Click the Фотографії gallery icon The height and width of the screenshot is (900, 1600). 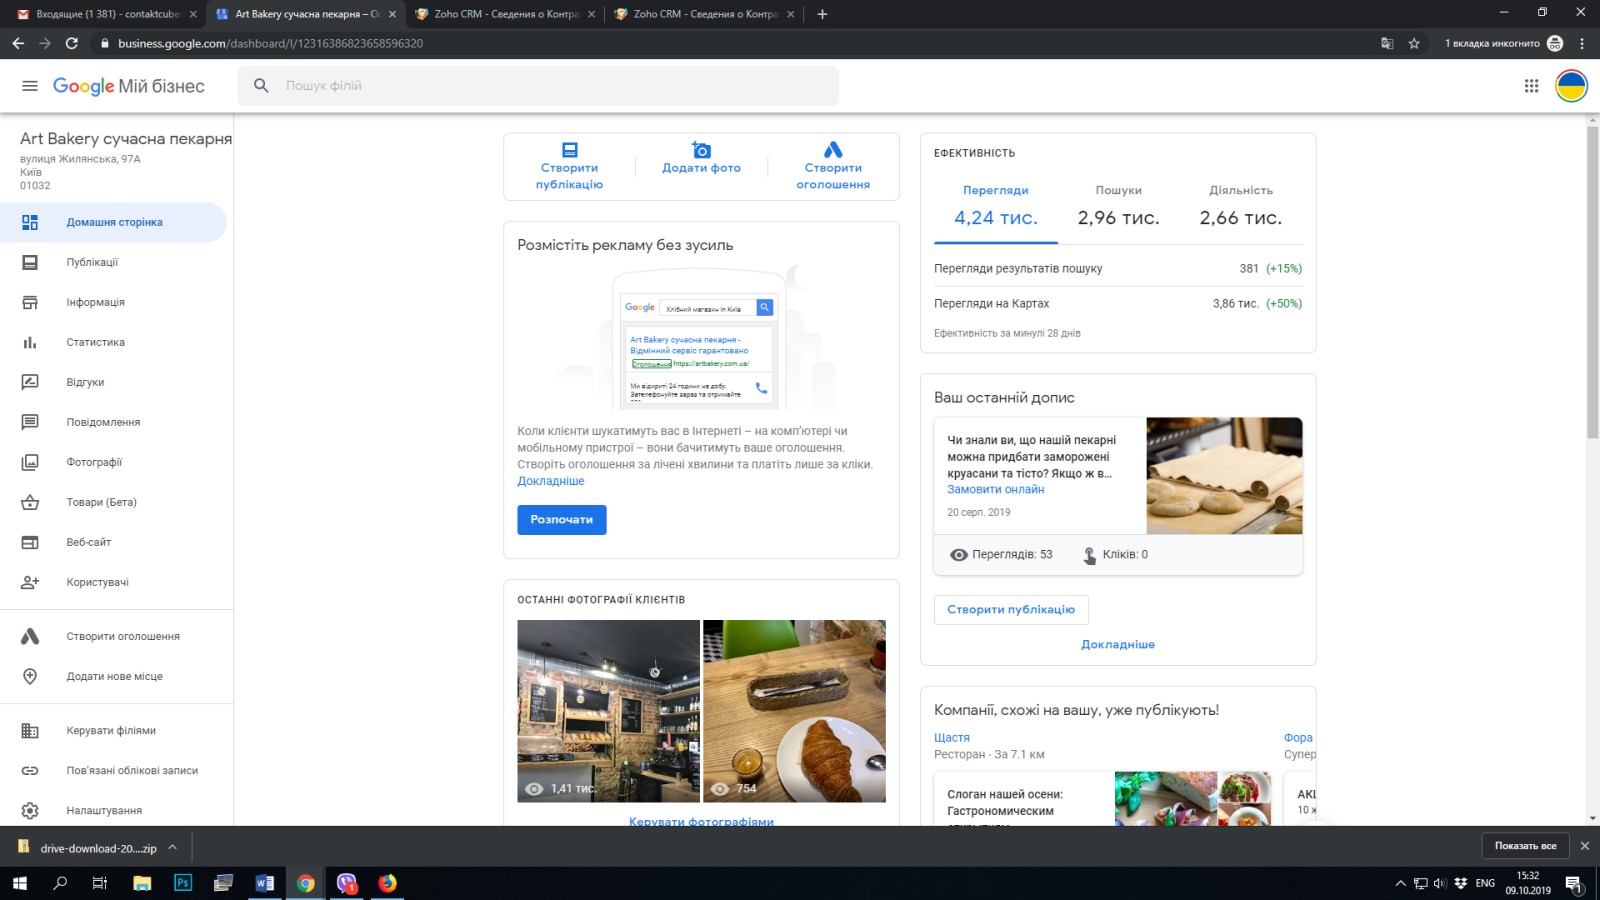tap(30, 462)
